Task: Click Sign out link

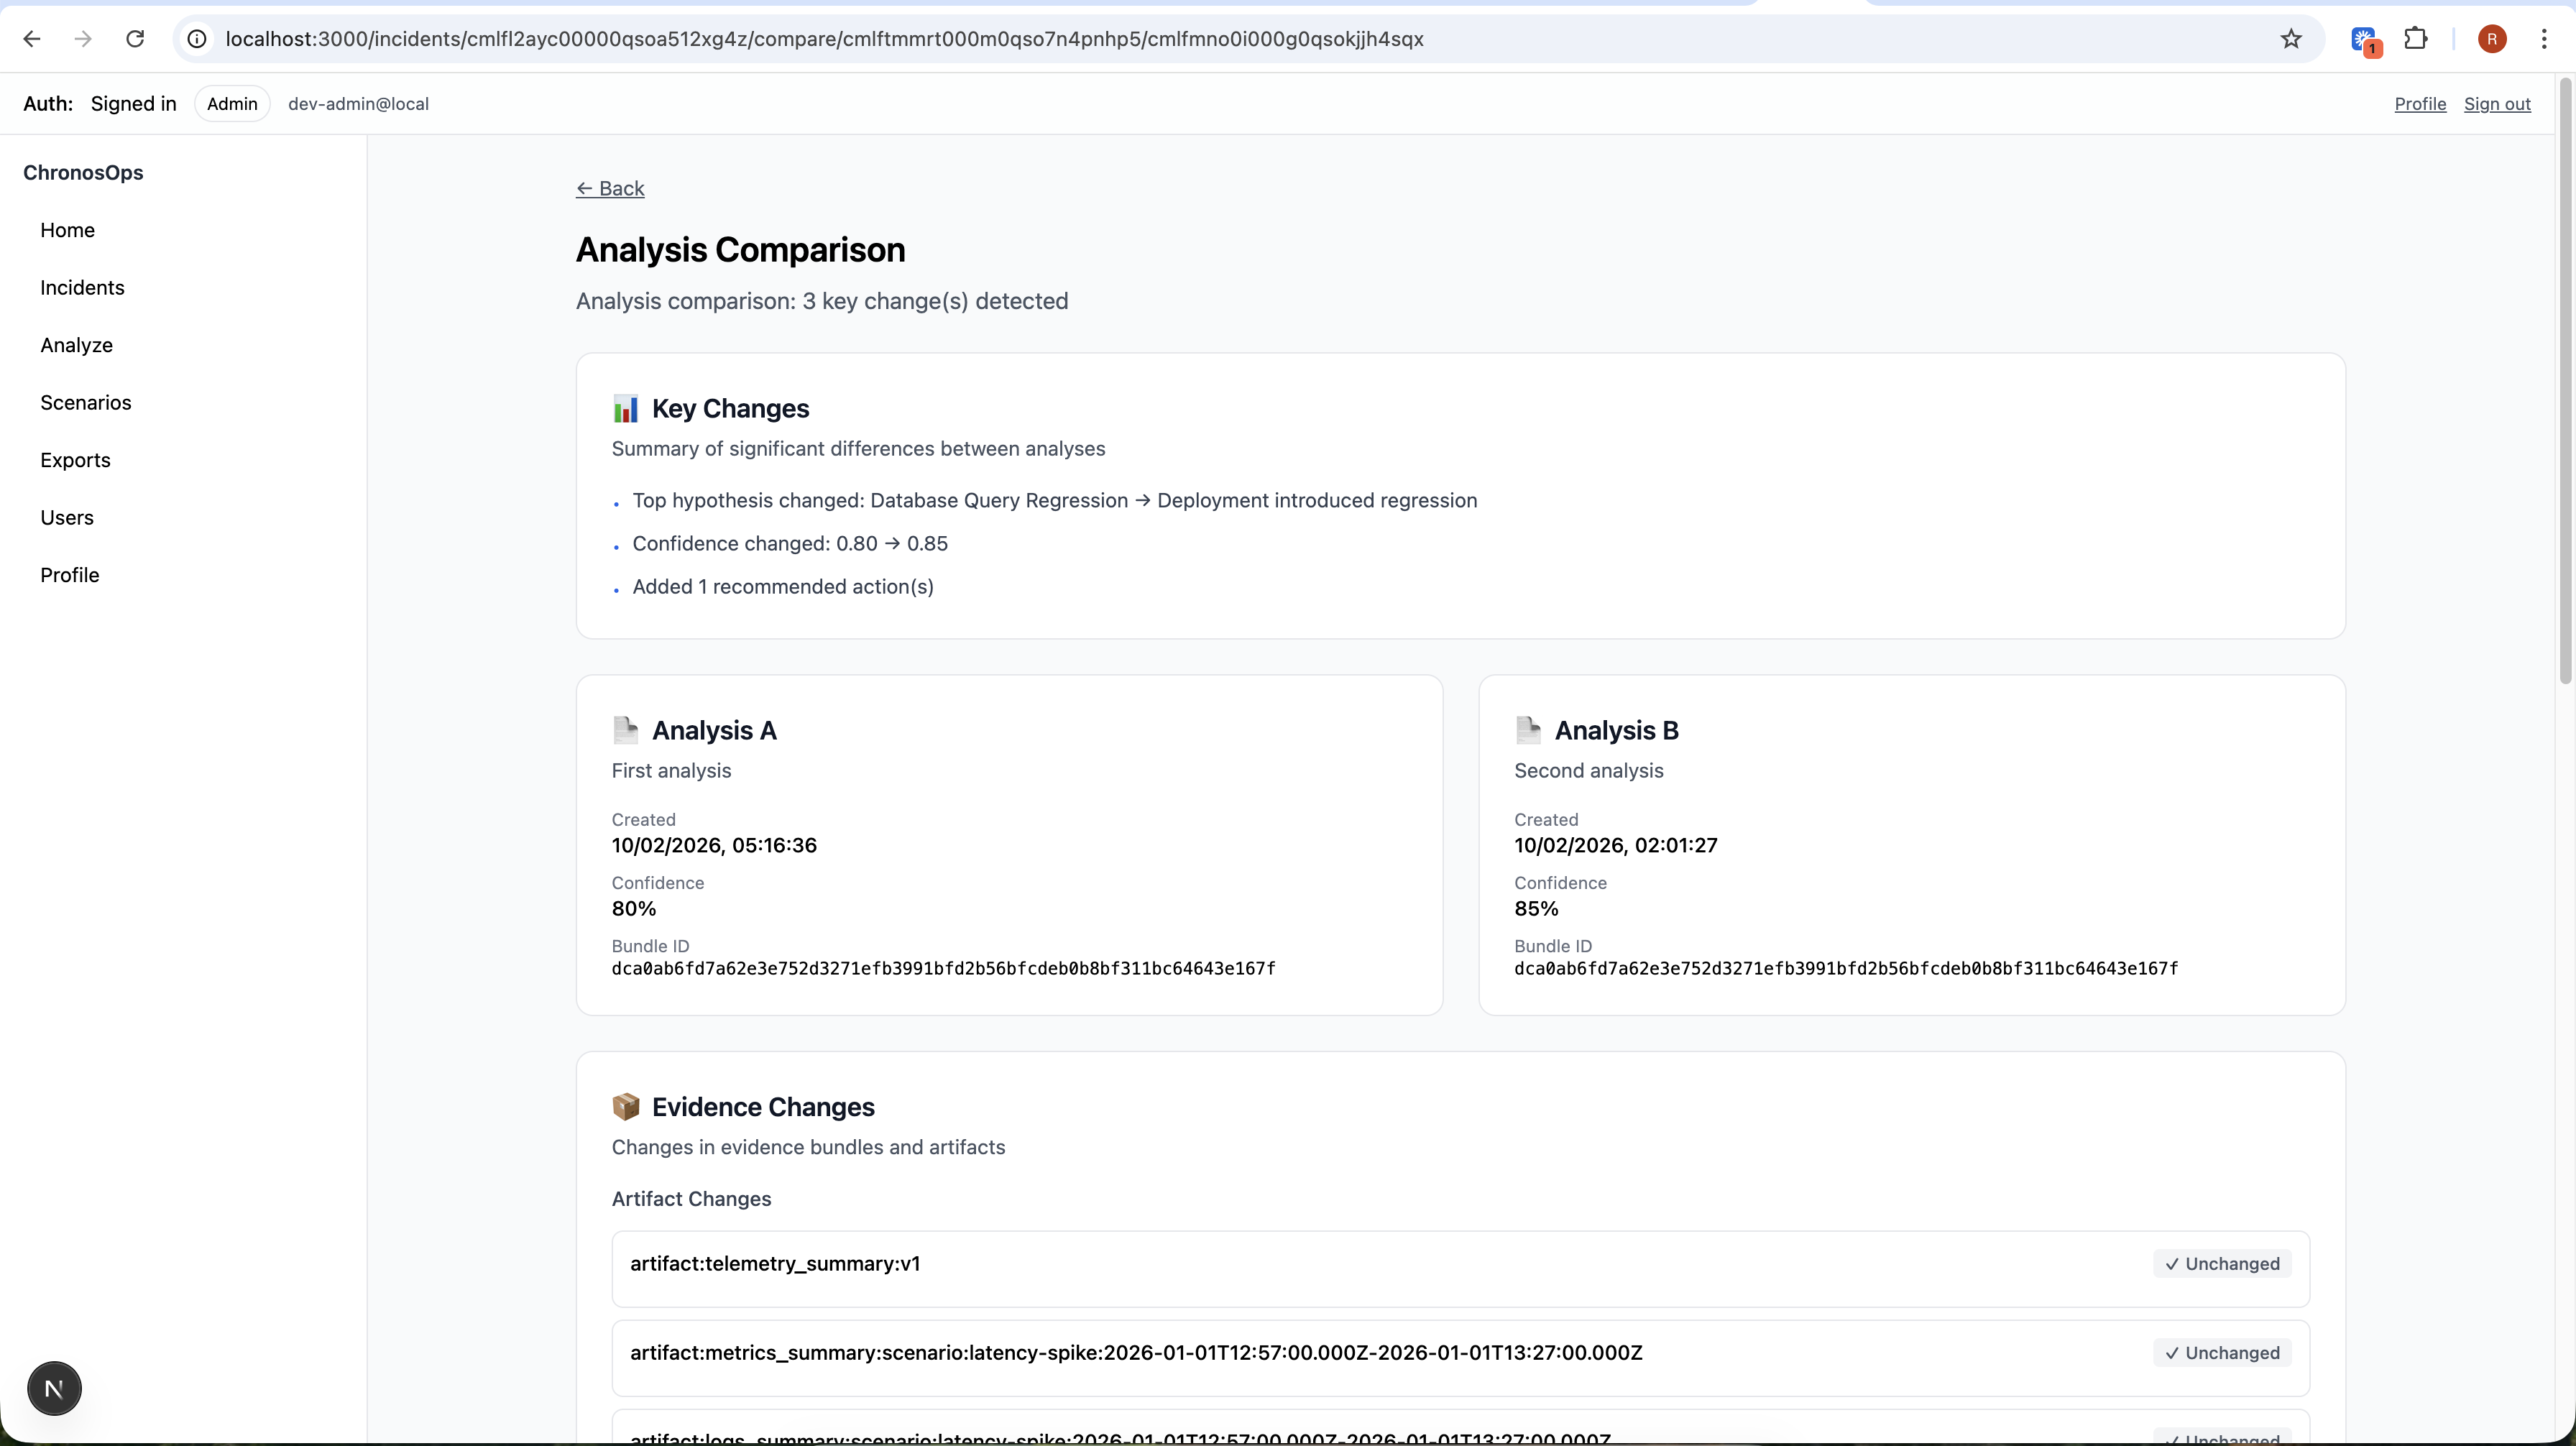Action: [2497, 104]
